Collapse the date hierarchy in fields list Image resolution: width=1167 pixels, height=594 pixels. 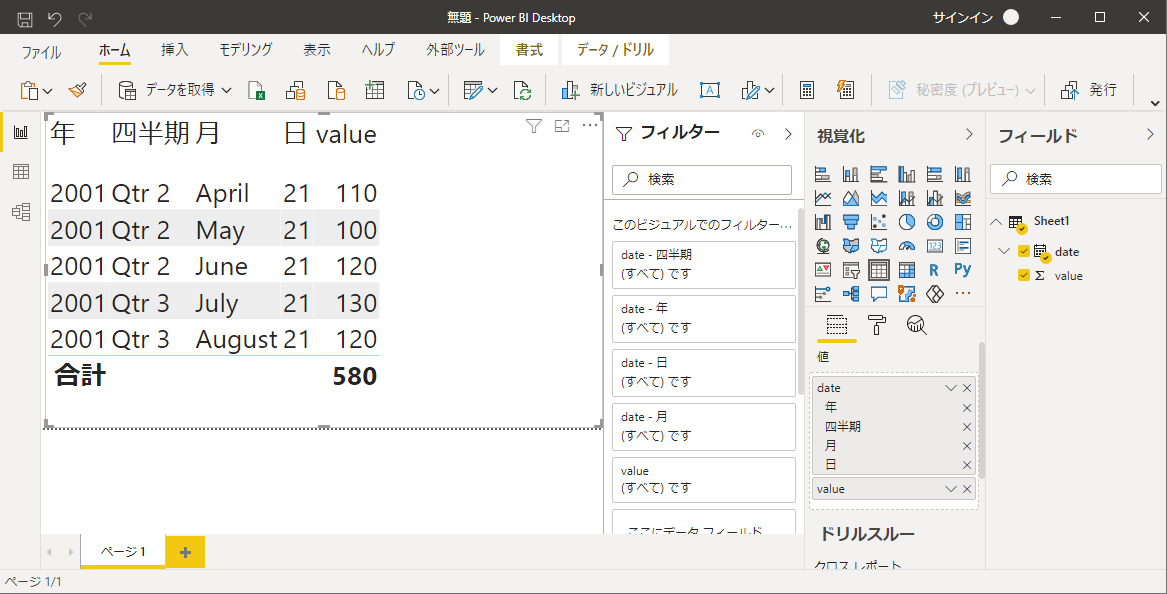coord(1004,252)
